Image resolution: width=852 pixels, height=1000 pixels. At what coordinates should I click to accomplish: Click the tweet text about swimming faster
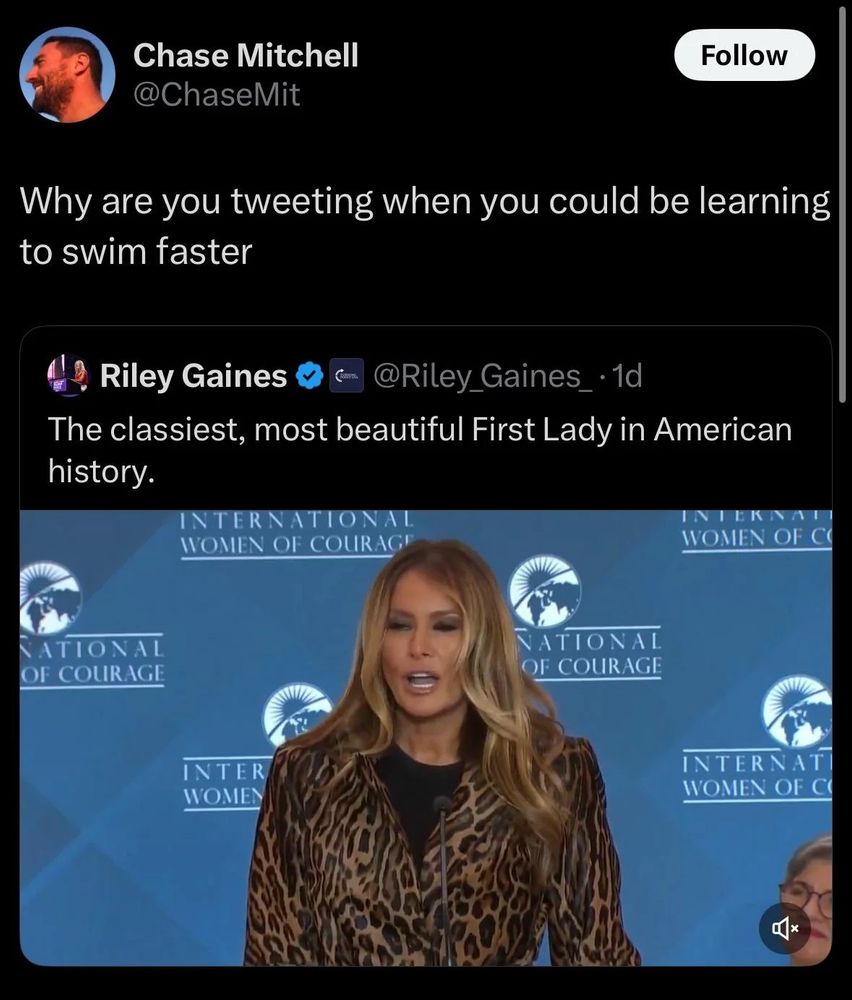(425, 226)
